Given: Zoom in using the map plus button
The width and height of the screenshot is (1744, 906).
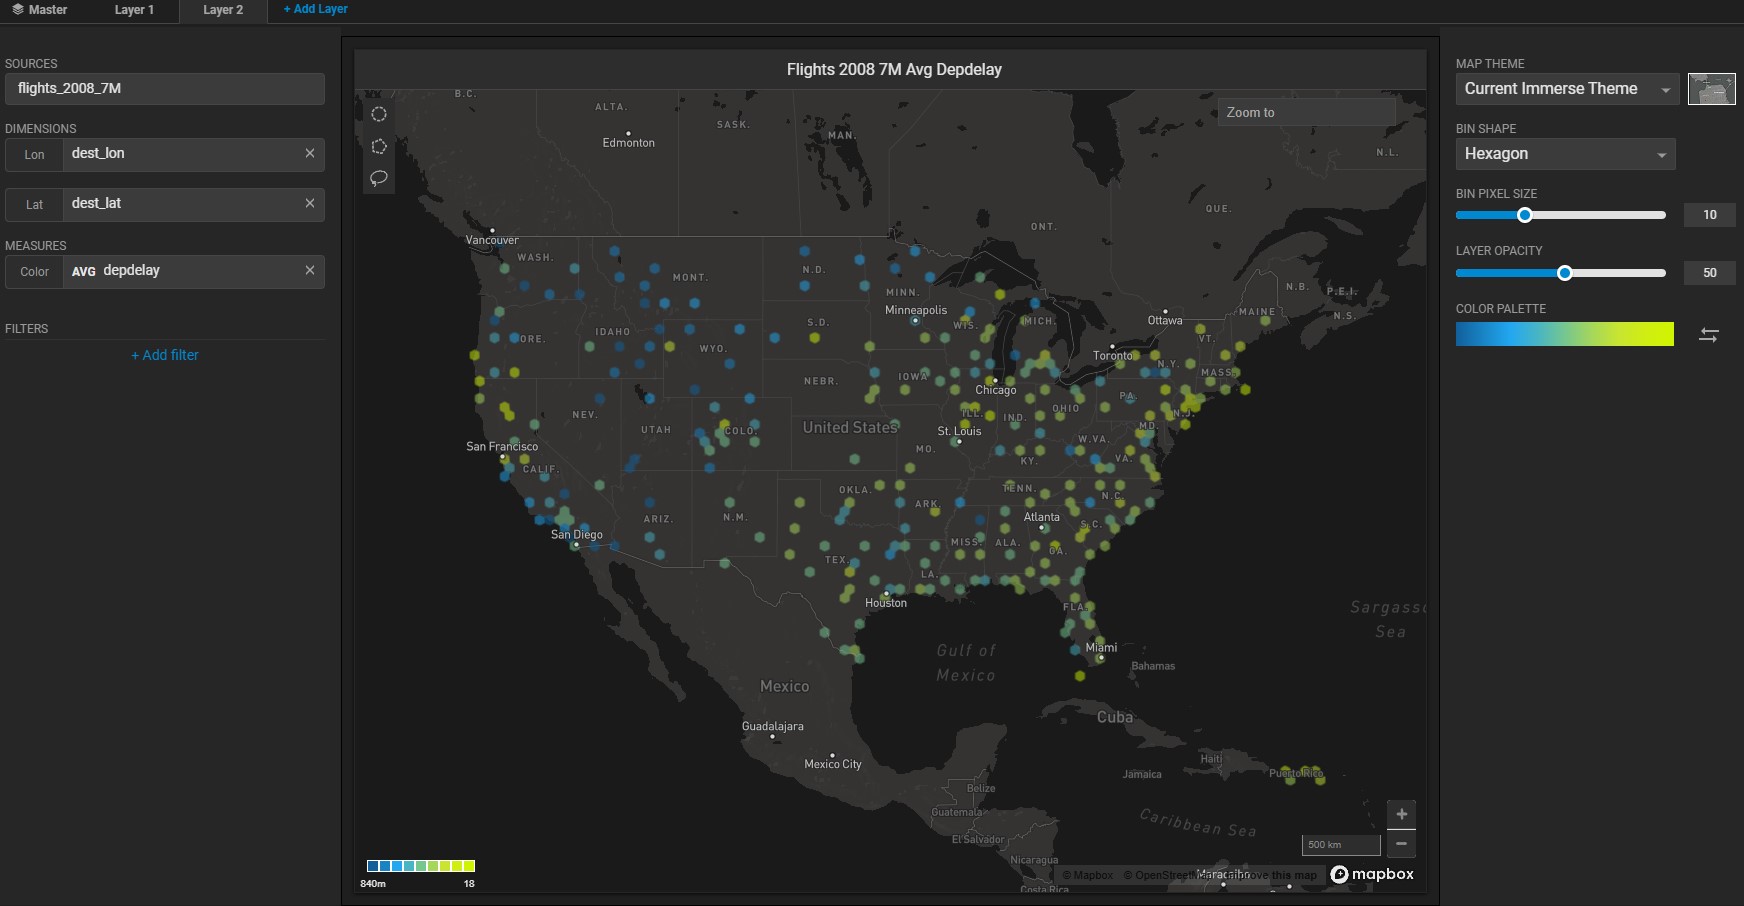Looking at the screenshot, I should click(x=1401, y=814).
